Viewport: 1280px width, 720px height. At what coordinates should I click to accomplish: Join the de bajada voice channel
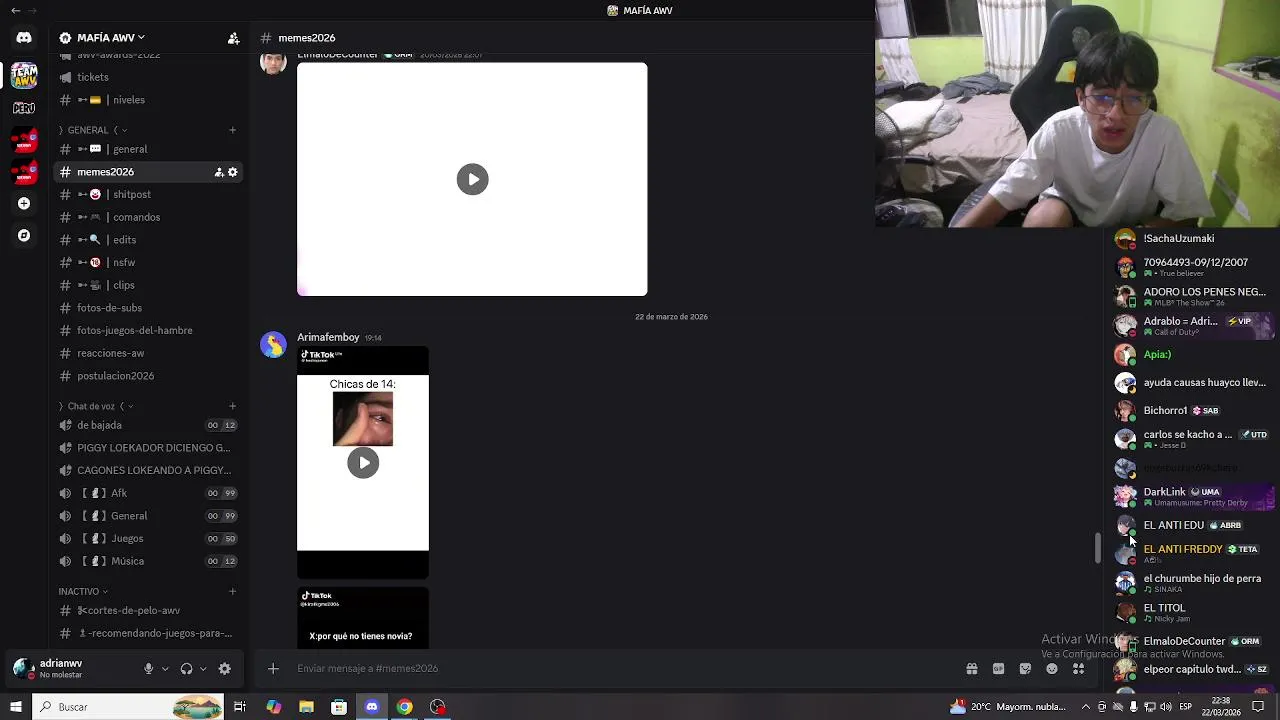(148, 425)
